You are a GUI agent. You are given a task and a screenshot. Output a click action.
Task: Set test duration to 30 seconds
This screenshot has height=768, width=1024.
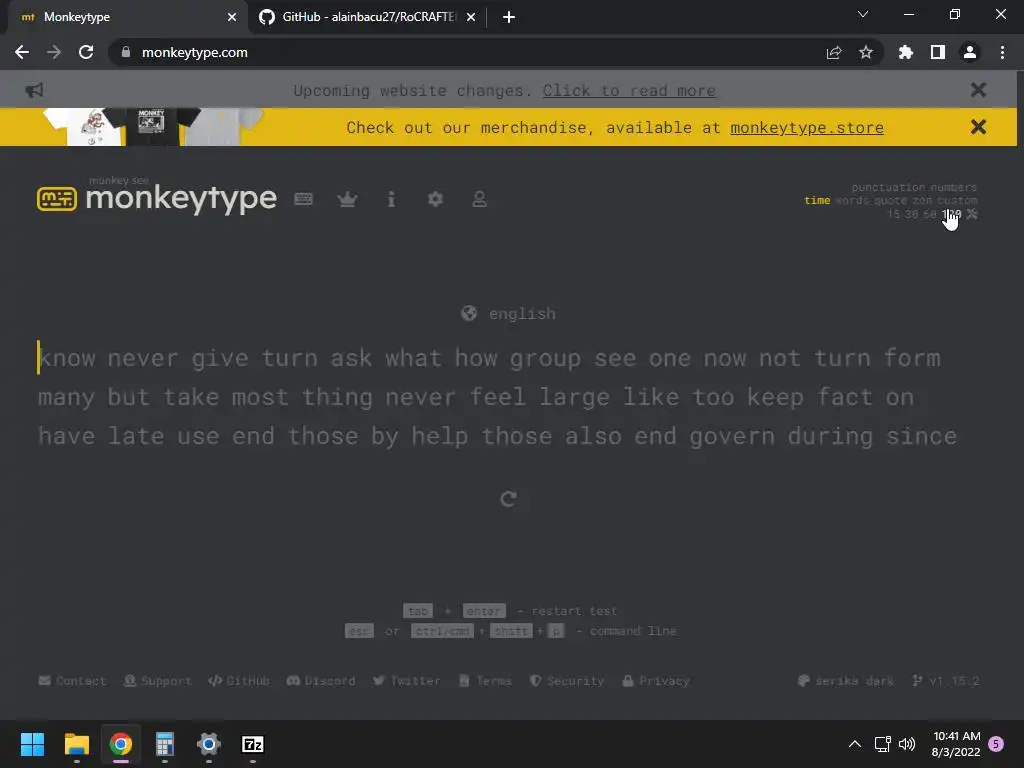click(912, 214)
